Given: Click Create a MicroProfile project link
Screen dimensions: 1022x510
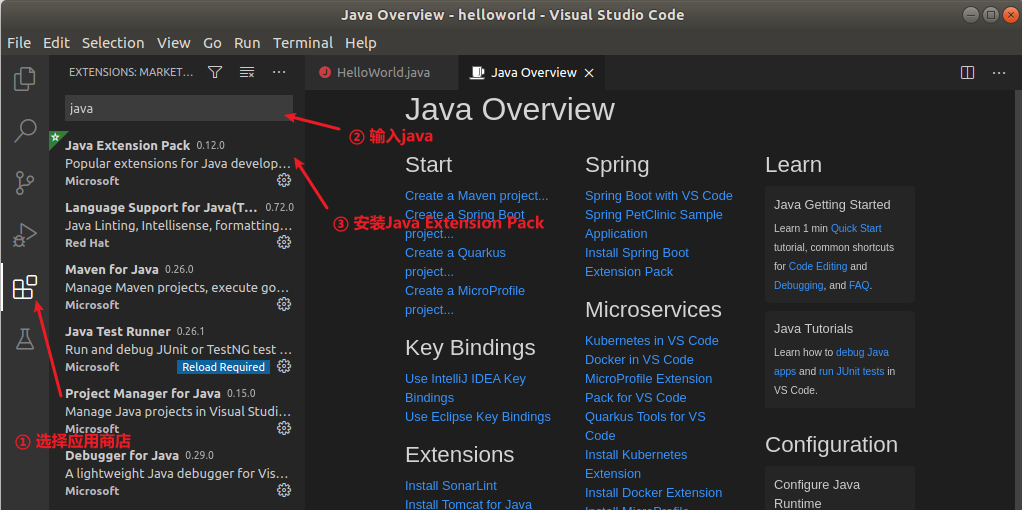Looking at the screenshot, I should tap(465, 300).
